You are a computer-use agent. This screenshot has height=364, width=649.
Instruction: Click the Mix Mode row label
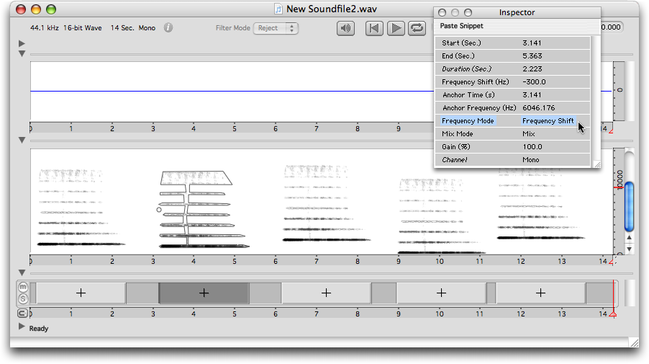tap(457, 134)
